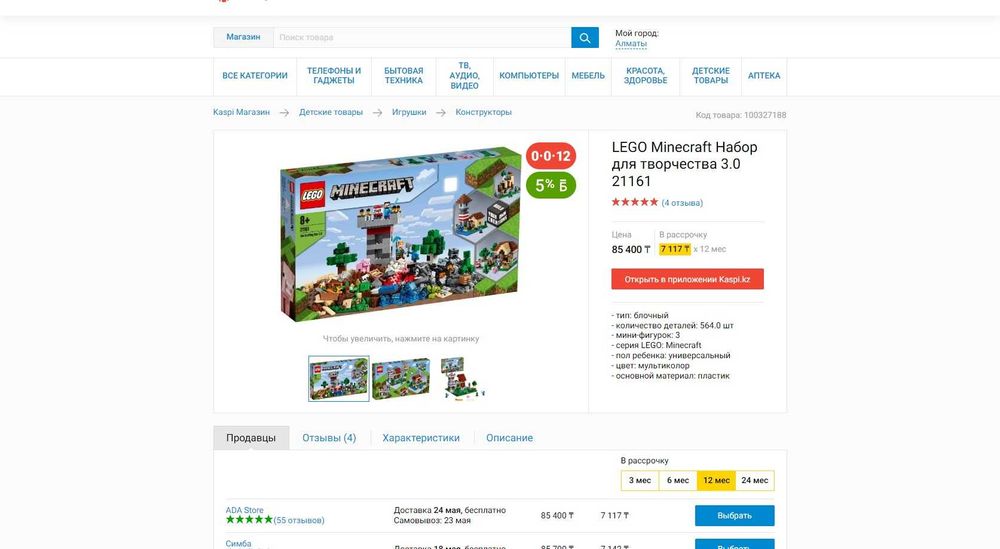This screenshot has width=1000, height=549.
Task: Choose the 24 мес installment option
Action: point(754,480)
